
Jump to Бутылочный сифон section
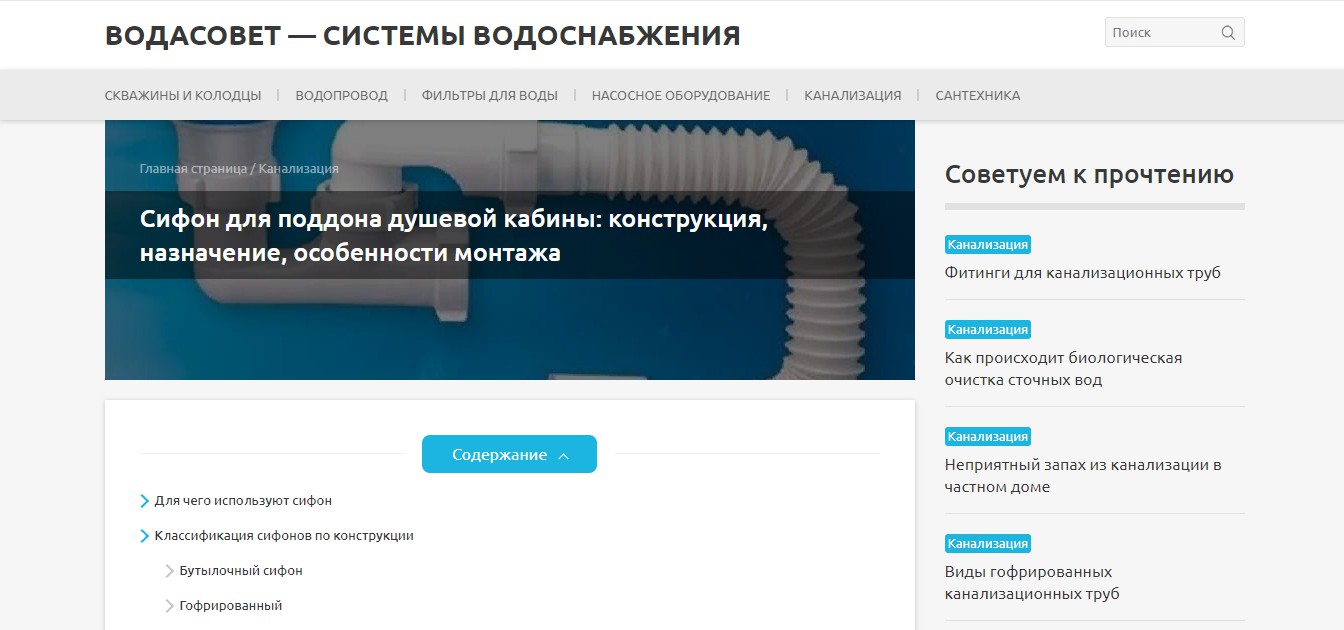coord(241,570)
